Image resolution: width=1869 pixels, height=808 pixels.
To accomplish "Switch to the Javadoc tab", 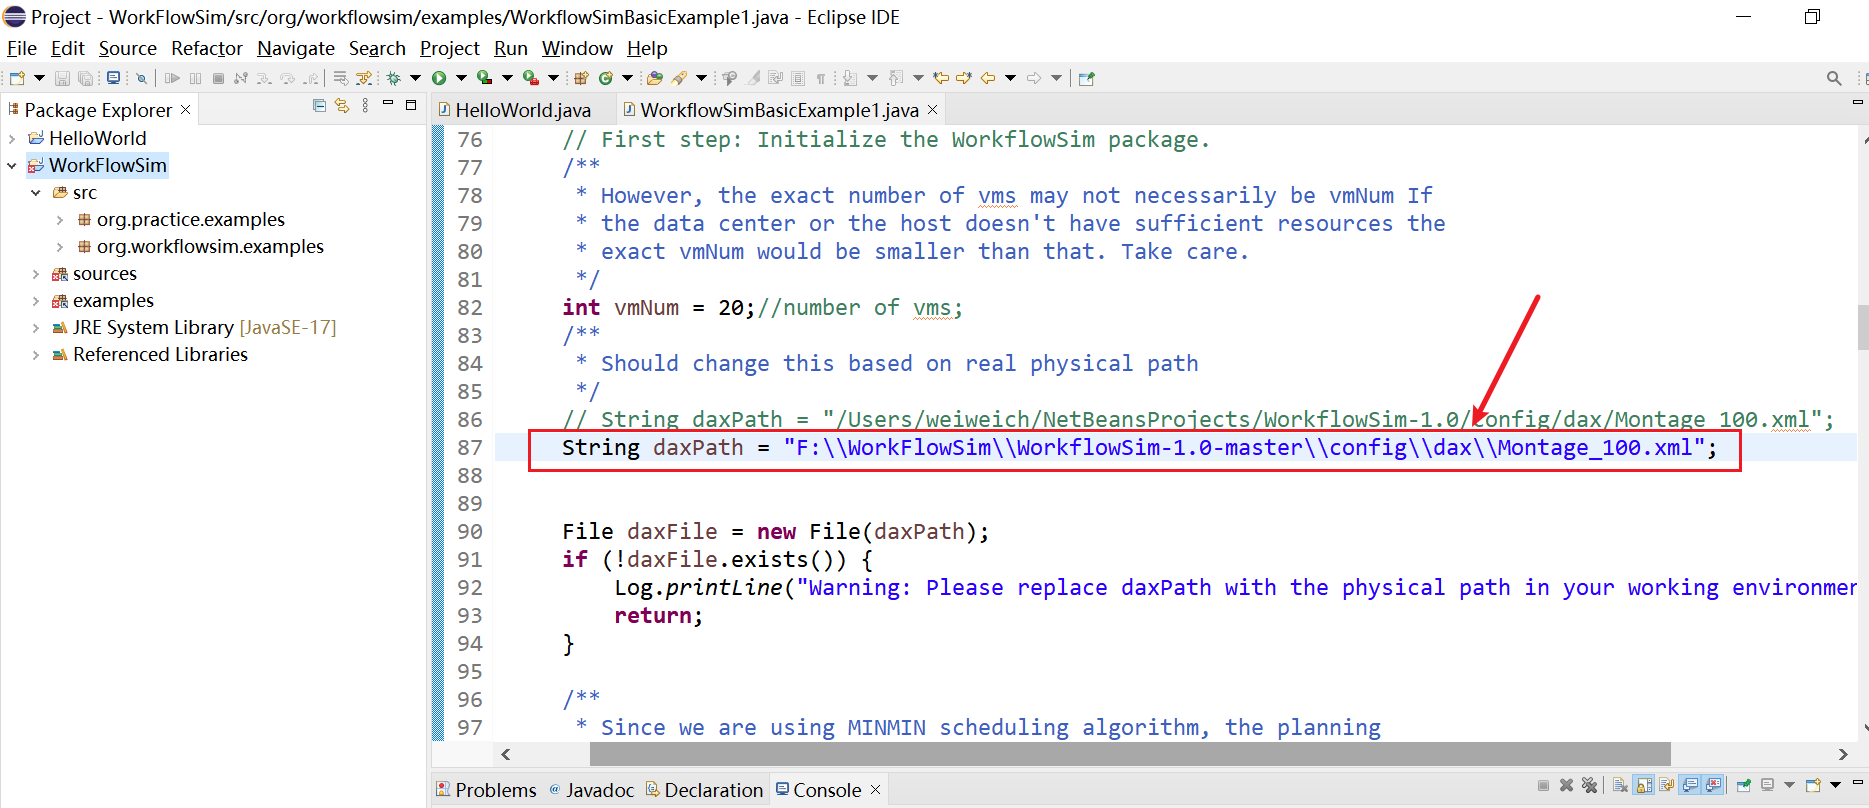I will point(591,790).
